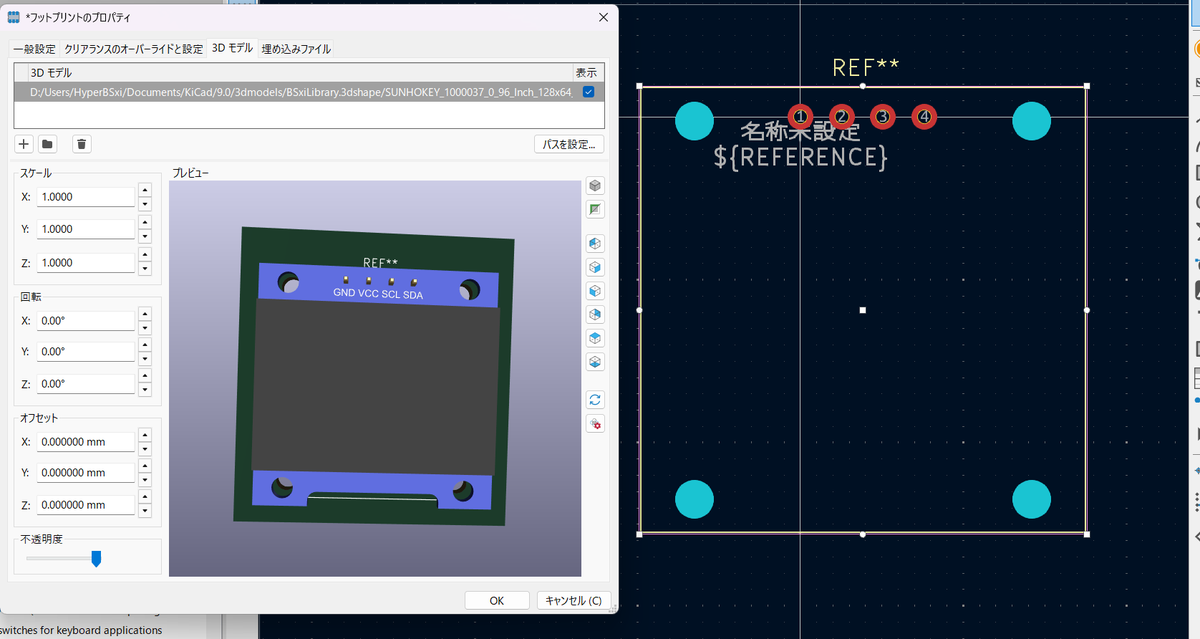Select bottom-left mounting hole in canvas
Image resolution: width=1200 pixels, height=639 pixels.
coord(694,499)
